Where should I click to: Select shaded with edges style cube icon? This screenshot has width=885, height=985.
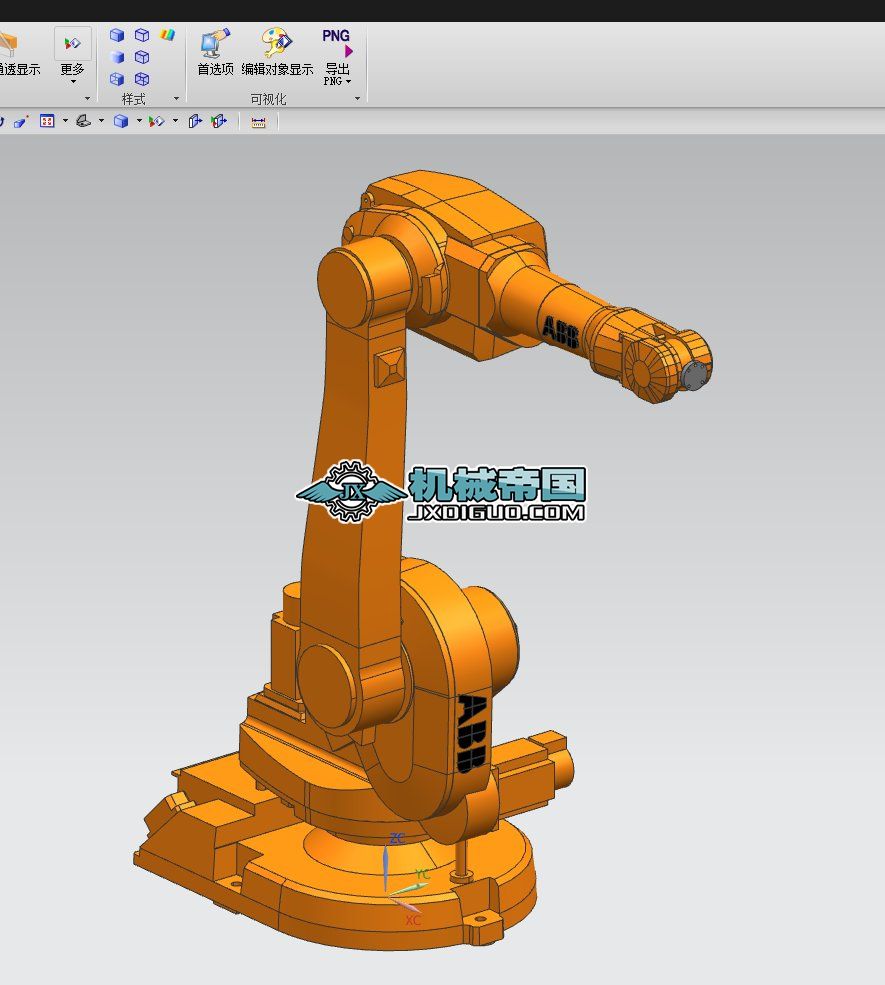[117, 35]
